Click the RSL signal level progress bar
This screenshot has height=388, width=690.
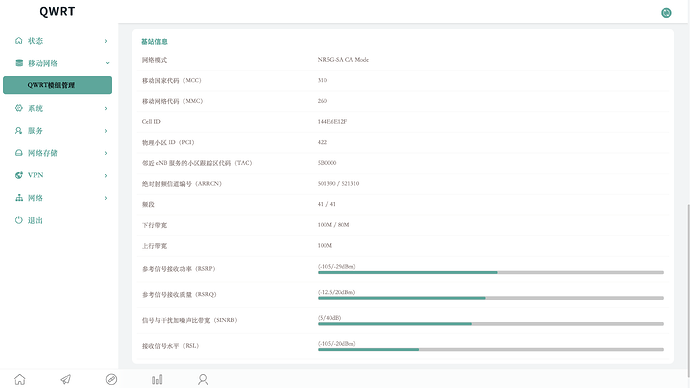tap(491, 349)
